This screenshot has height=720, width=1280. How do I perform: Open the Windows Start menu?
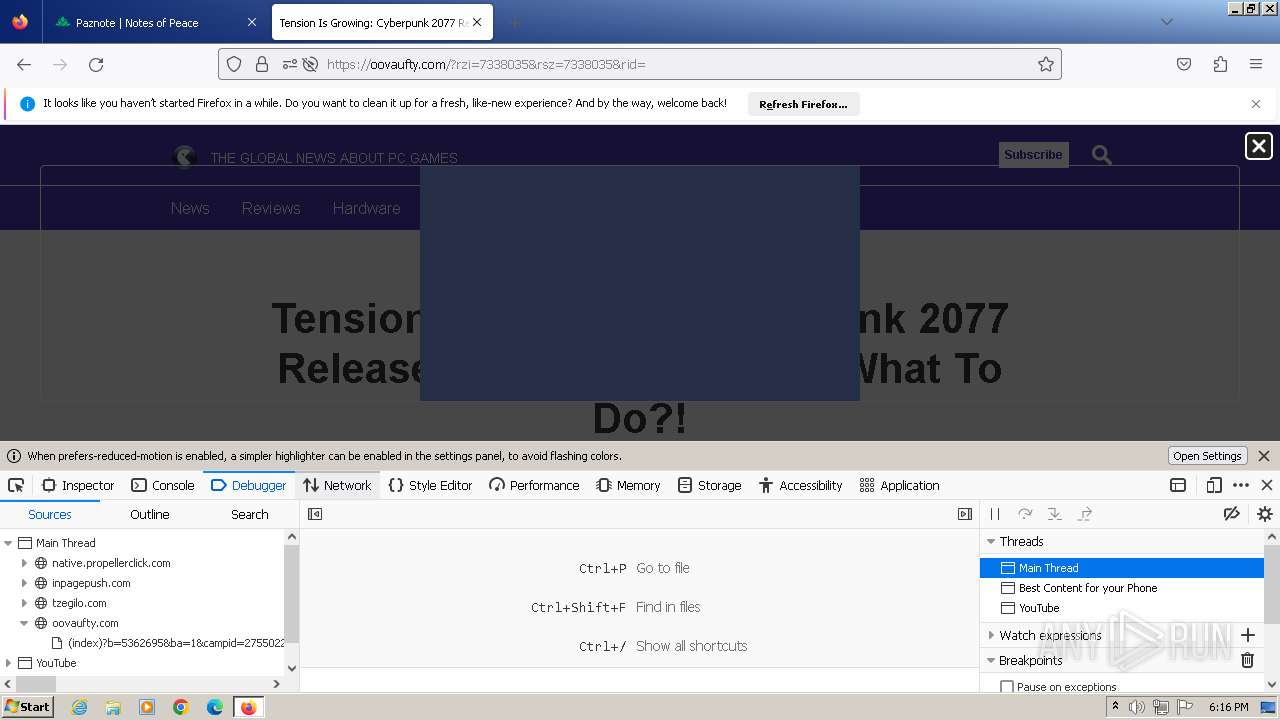pos(27,707)
